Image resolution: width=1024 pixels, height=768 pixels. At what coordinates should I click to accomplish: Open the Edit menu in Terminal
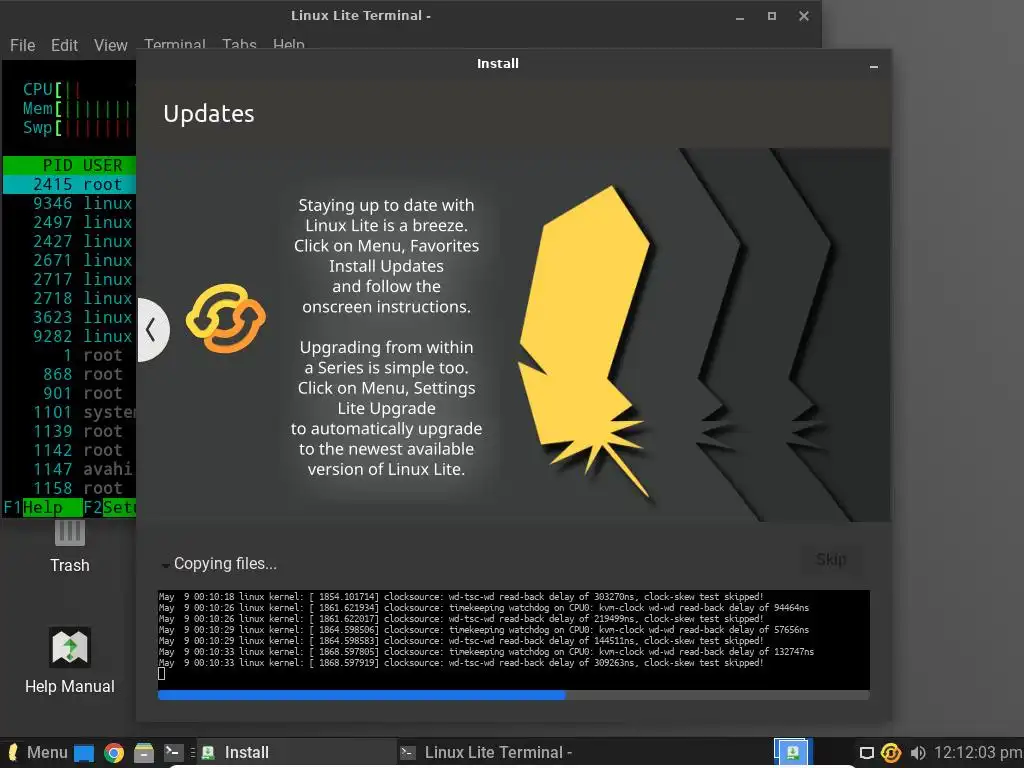pyautogui.click(x=64, y=45)
